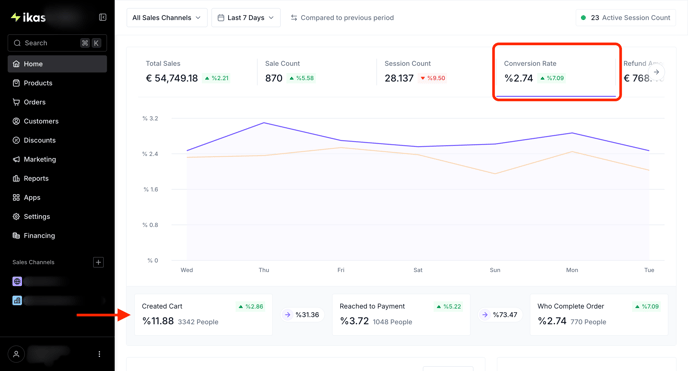The height and width of the screenshot is (371, 688).
Task: Click the Reports chart icon
Action: pyautogui.click(x=16, y=178)
